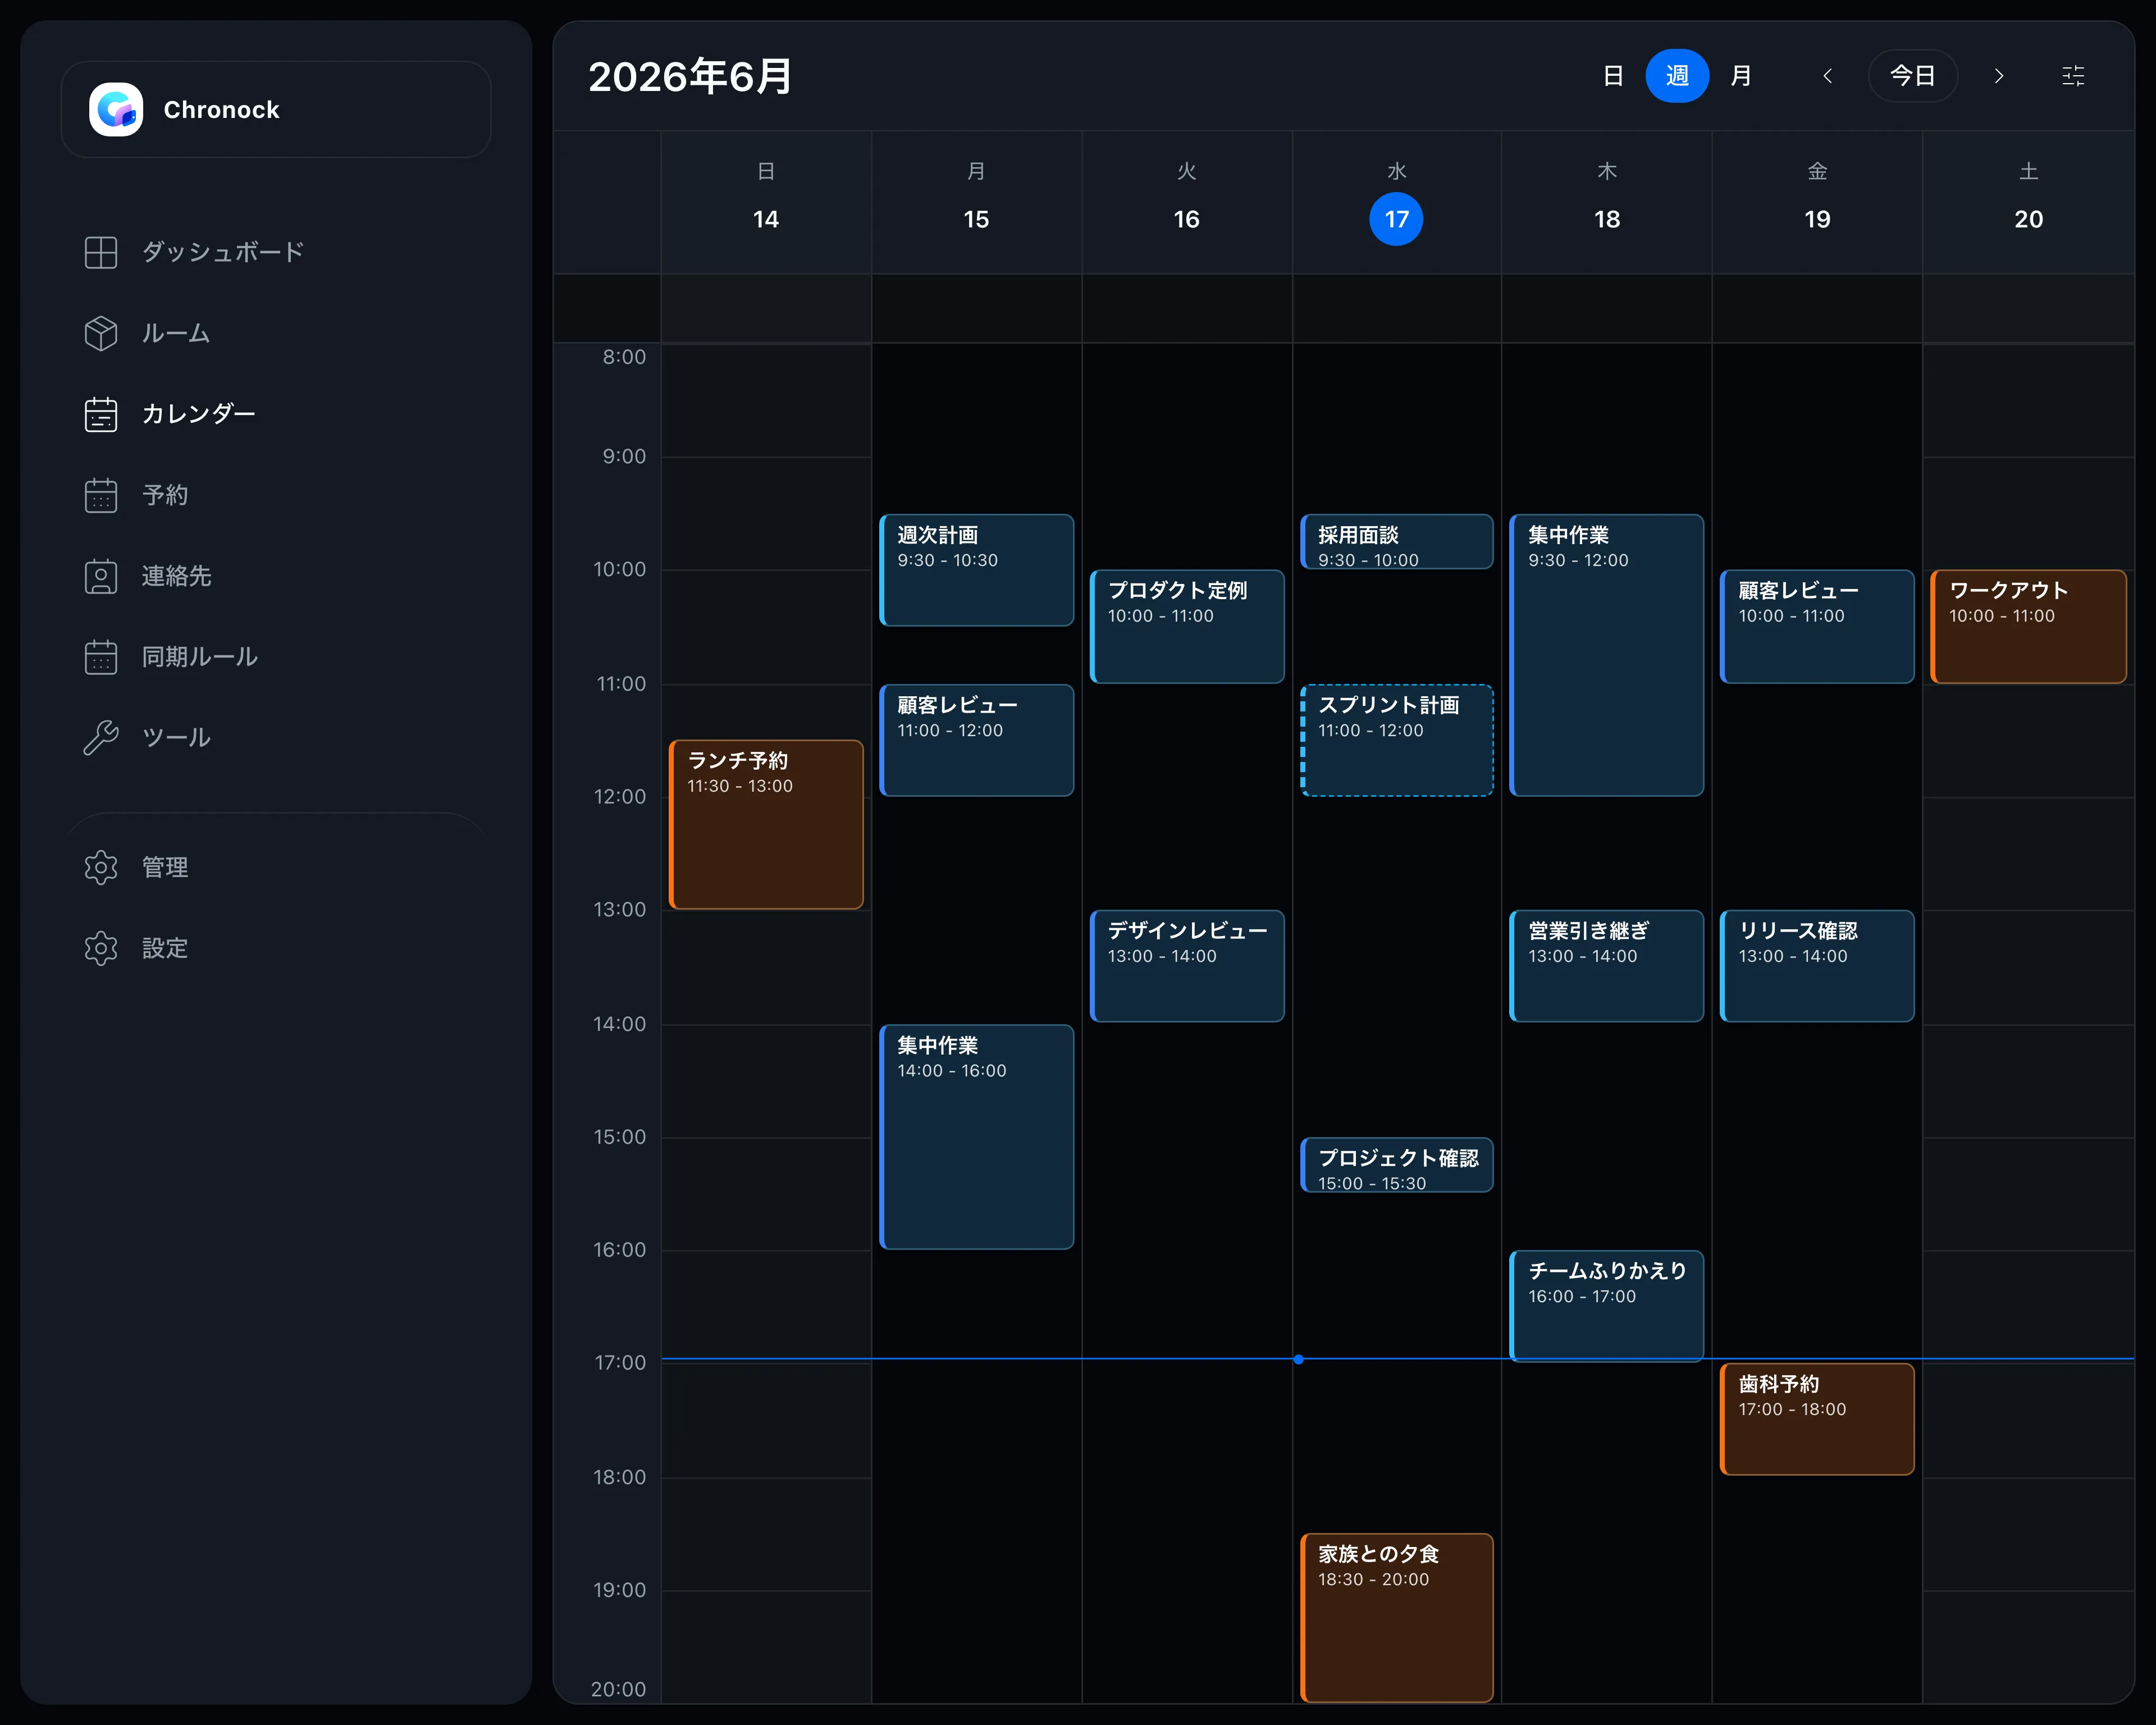
Task: Click the ルーム cube icon
Action: 101,333
